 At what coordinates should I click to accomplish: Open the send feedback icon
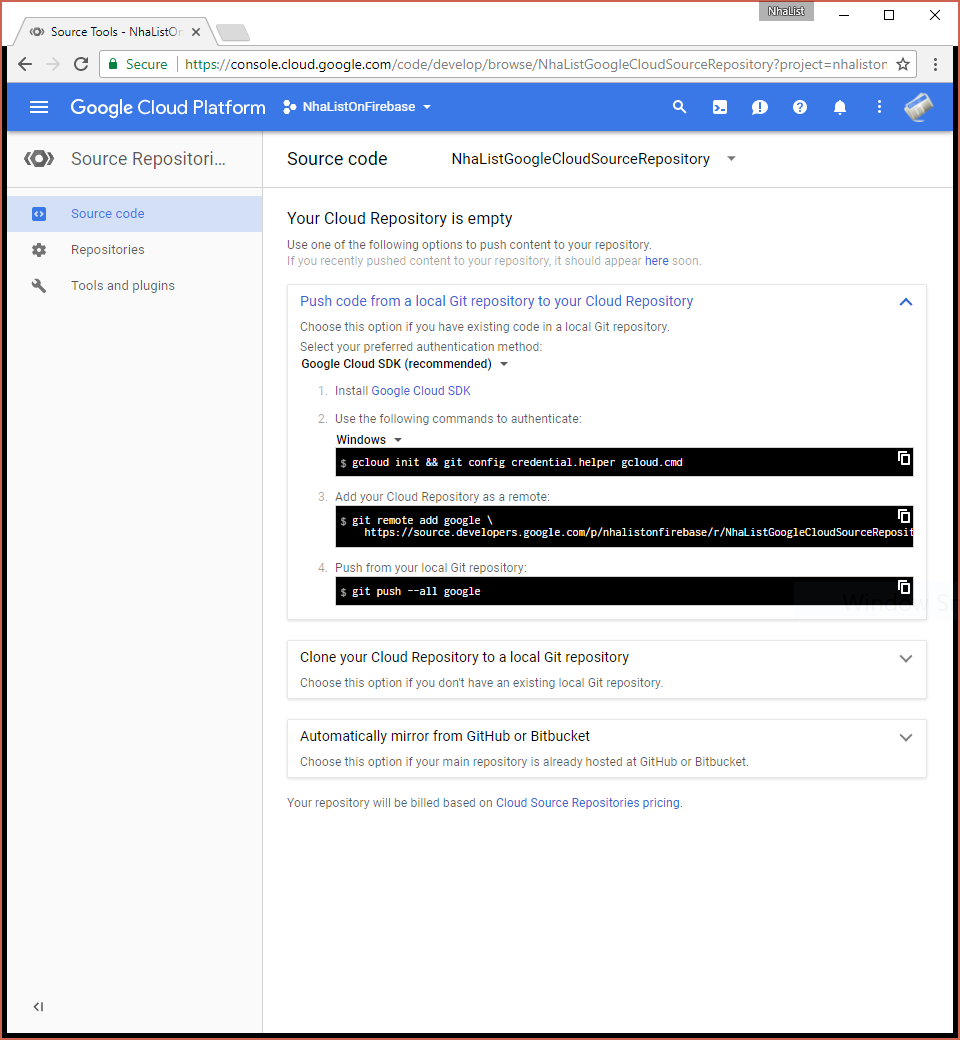coord(760,107)
